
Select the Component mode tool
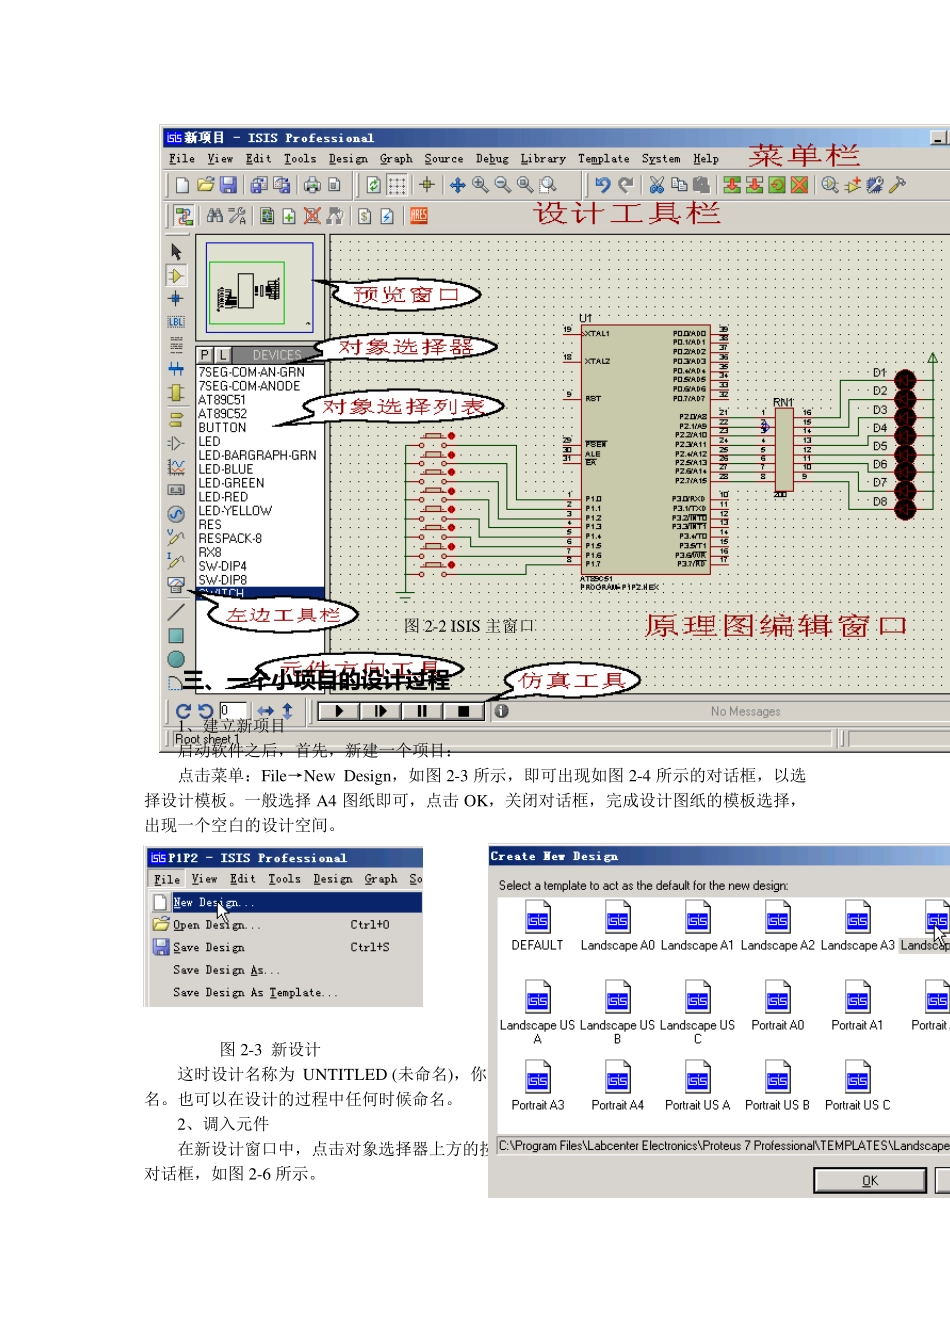(x=176, y=275)
